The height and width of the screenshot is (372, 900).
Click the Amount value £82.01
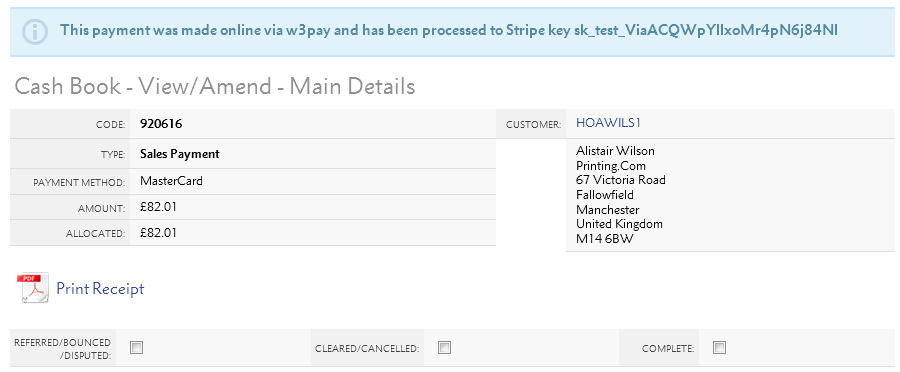coord(158,207)
